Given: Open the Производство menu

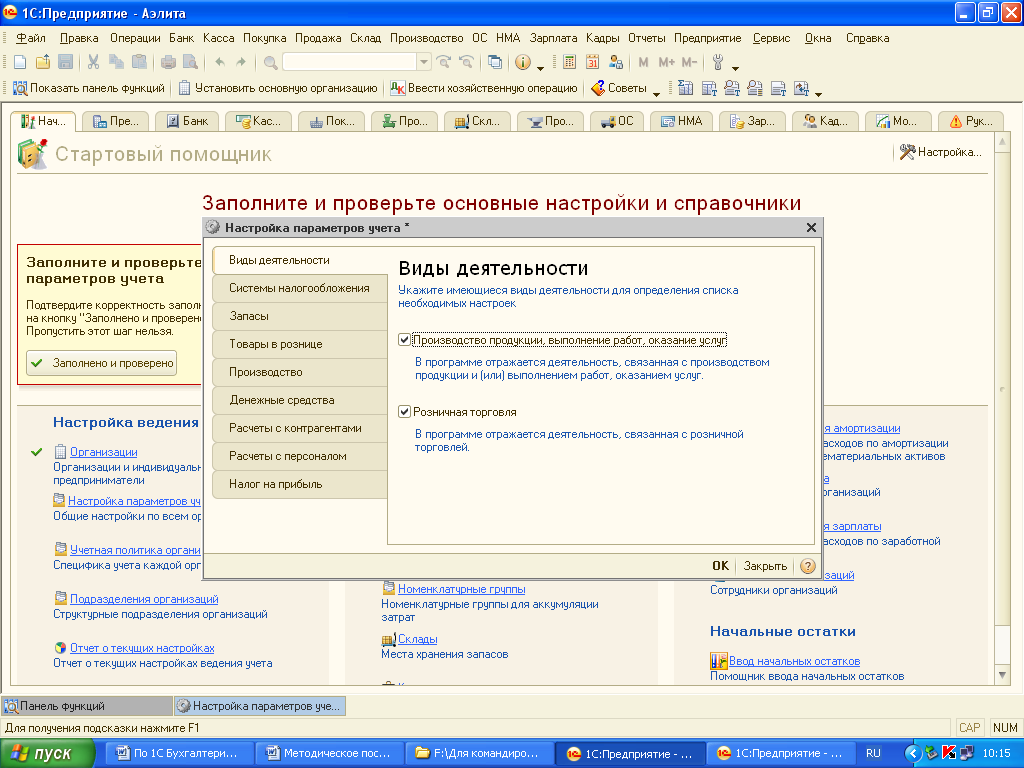Looking at the screenshot, I should point(426,38).
